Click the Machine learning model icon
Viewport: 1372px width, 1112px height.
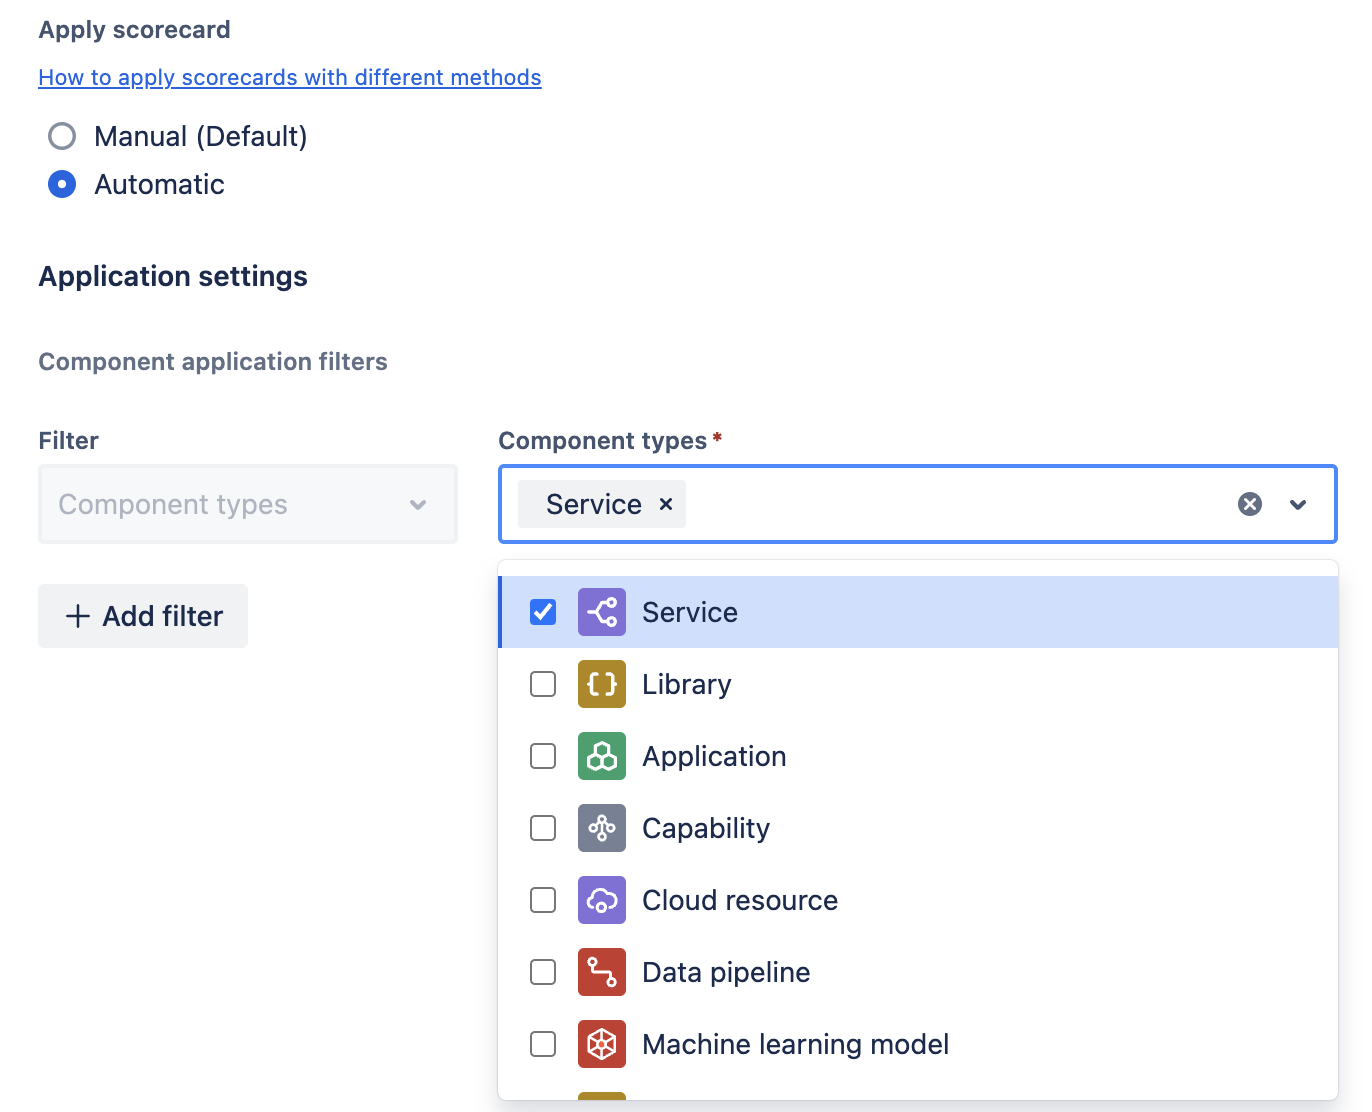[x=601, y=1043]
